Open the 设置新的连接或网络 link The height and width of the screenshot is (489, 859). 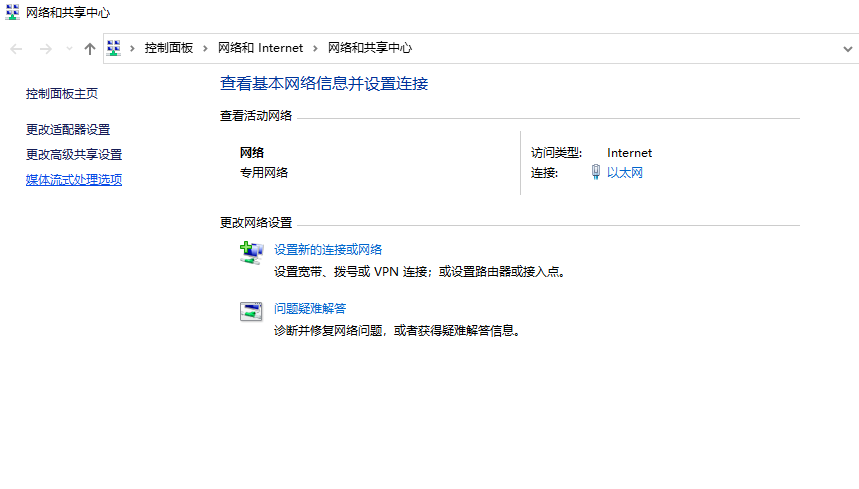pos(328,250)
